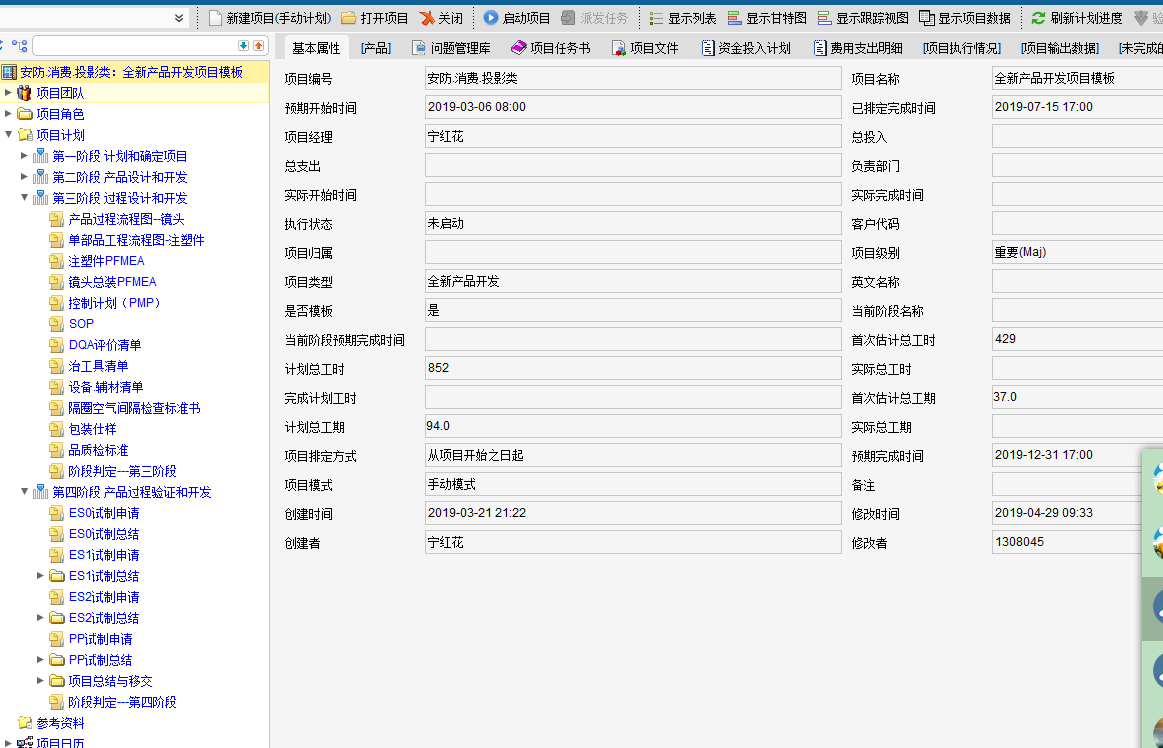Open the 镜头总装PFMEA tree item
The height and width of the screenshot is (748, 1163).
112,282
